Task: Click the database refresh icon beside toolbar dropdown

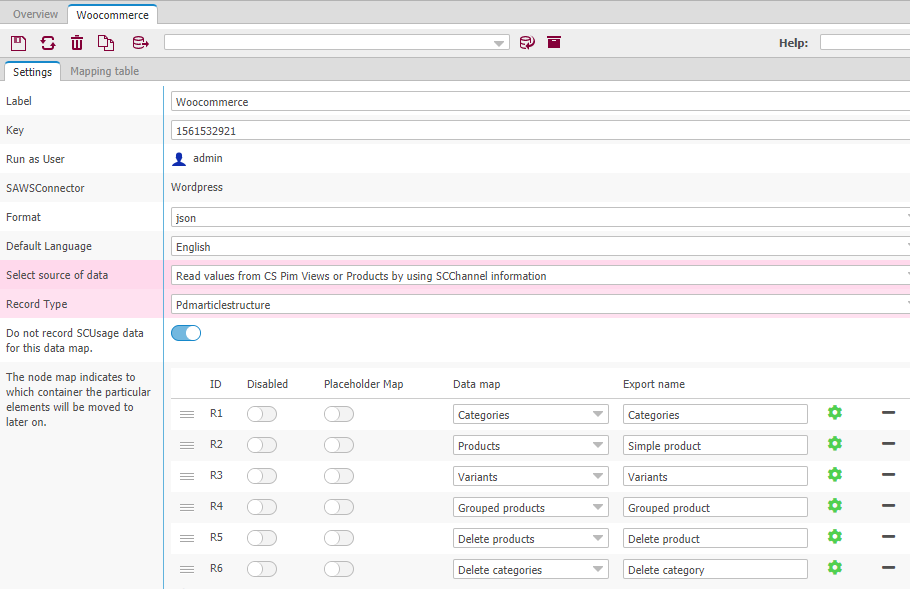Action: [x=527, y=42]
